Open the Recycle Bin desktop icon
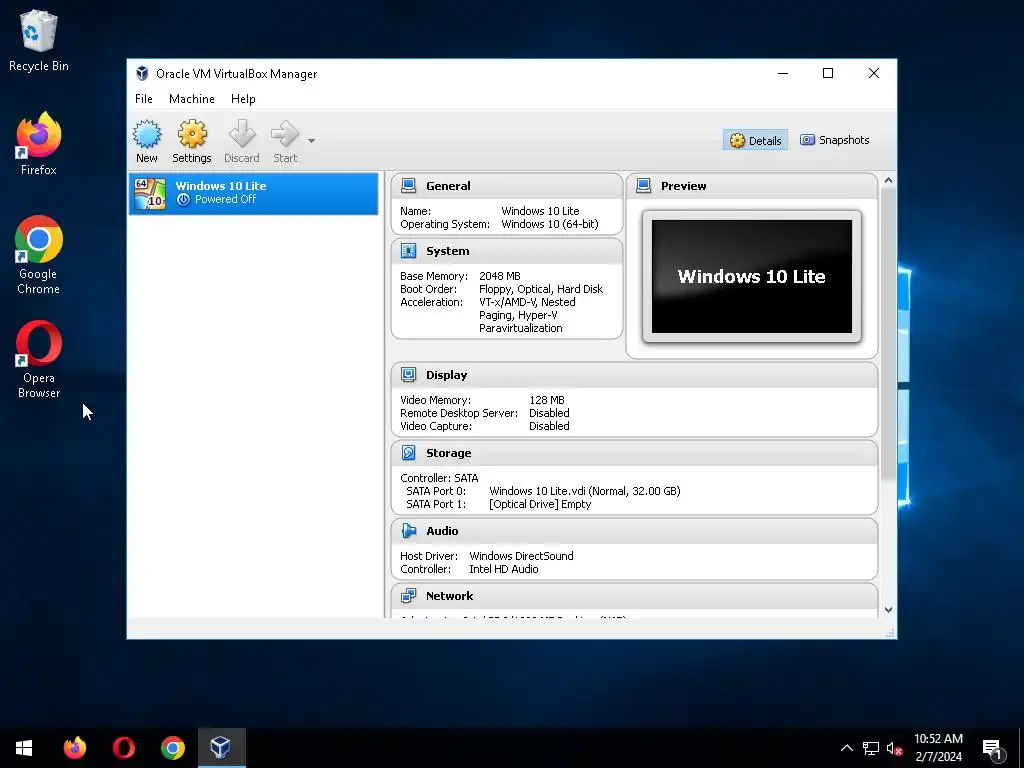 pyautogui.click(x=39, y=40)
